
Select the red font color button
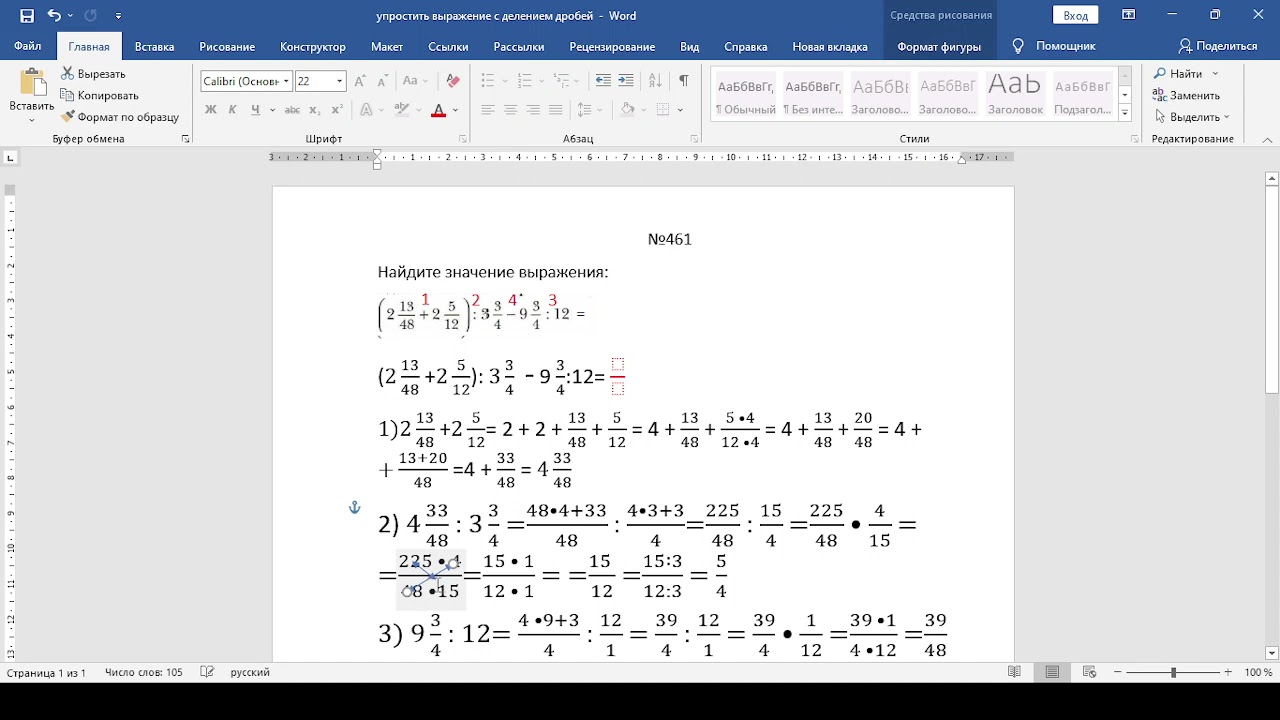[x=438, y=110]
